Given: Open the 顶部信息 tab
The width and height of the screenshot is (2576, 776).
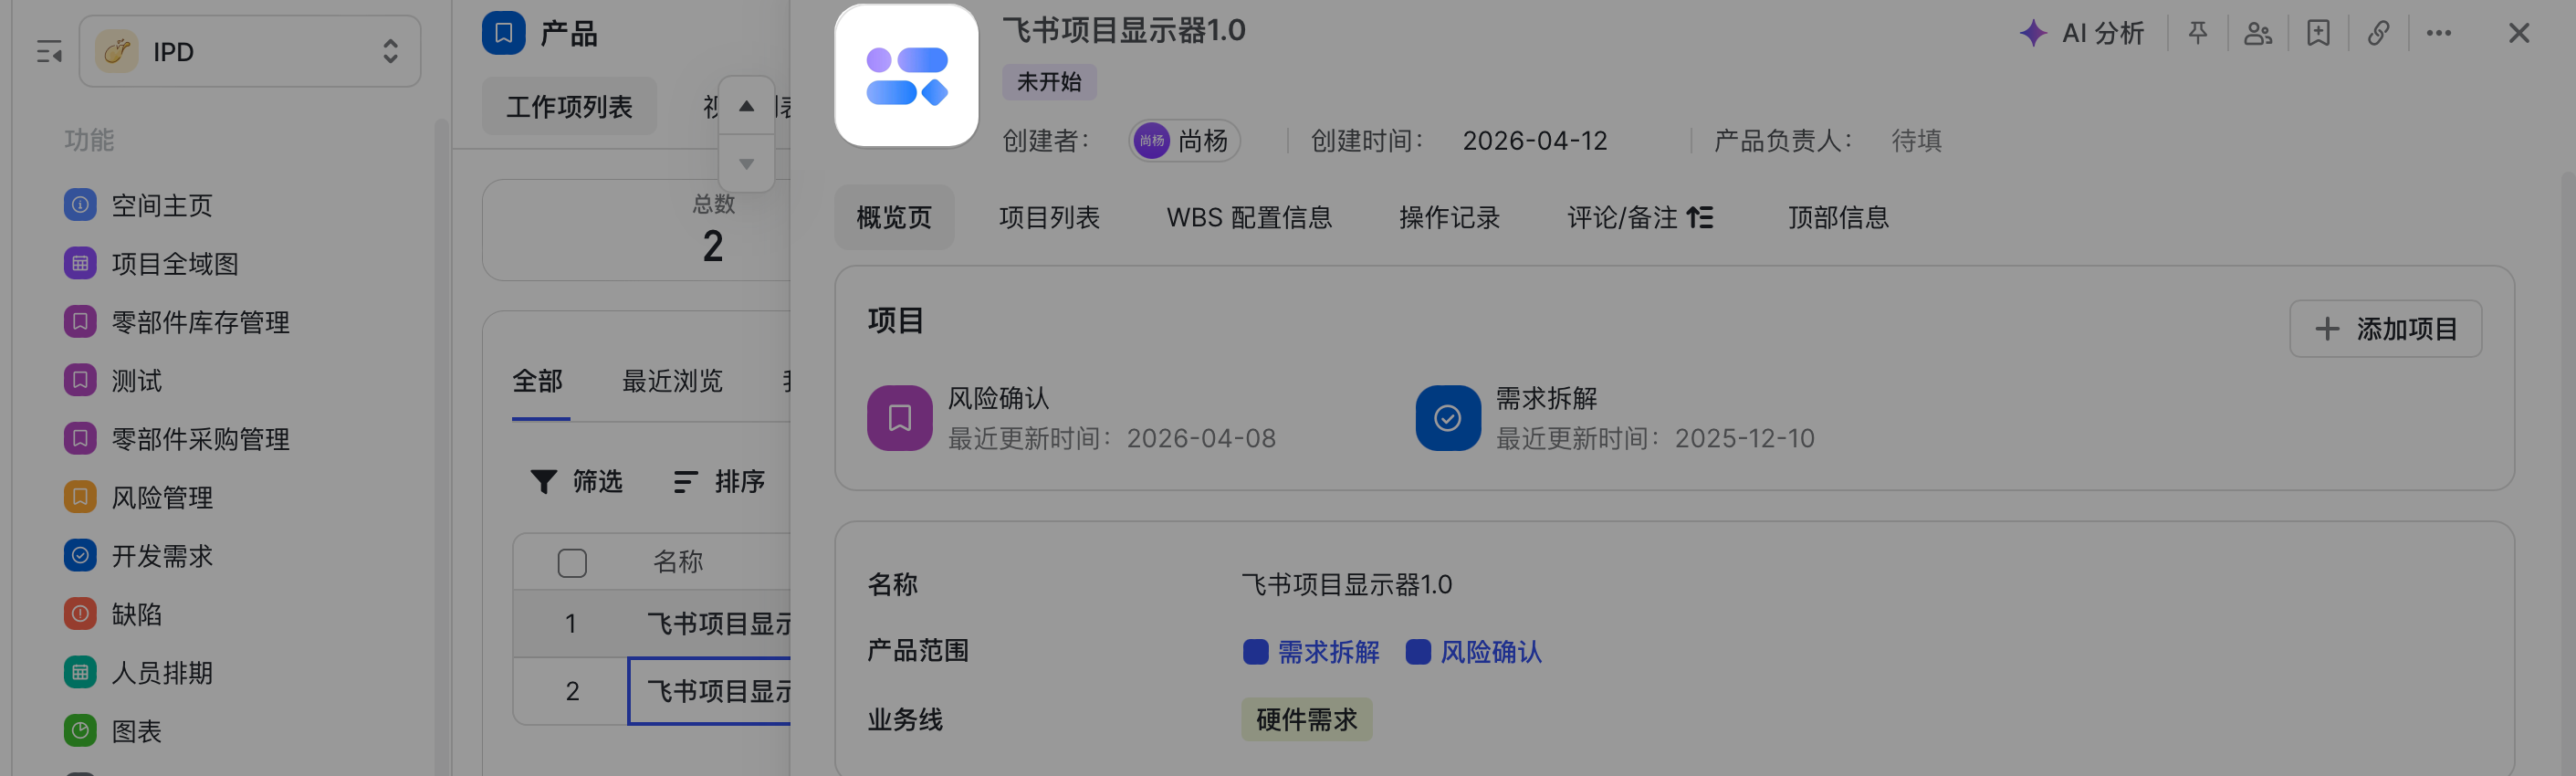Looking at the screenshot, I should (x=1838, y=218).
